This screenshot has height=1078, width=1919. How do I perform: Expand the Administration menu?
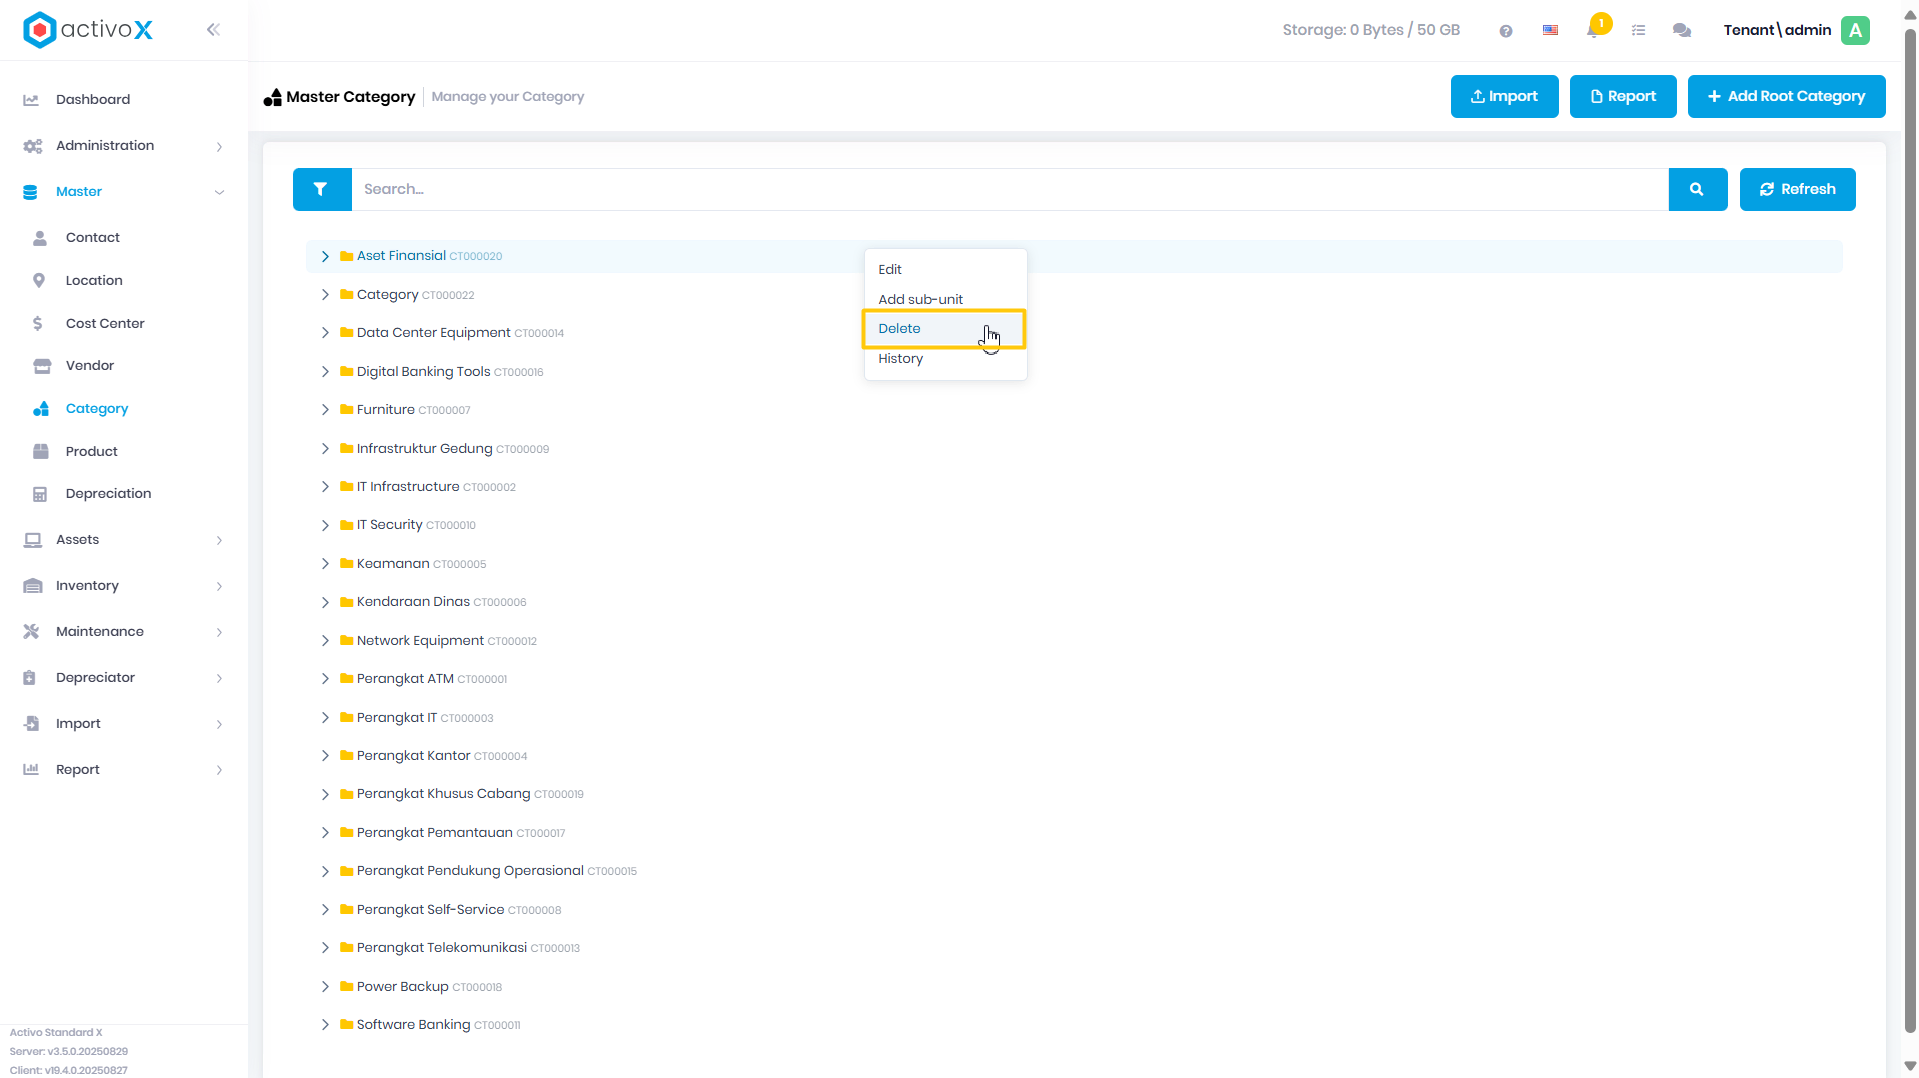(x=124, y=146)
